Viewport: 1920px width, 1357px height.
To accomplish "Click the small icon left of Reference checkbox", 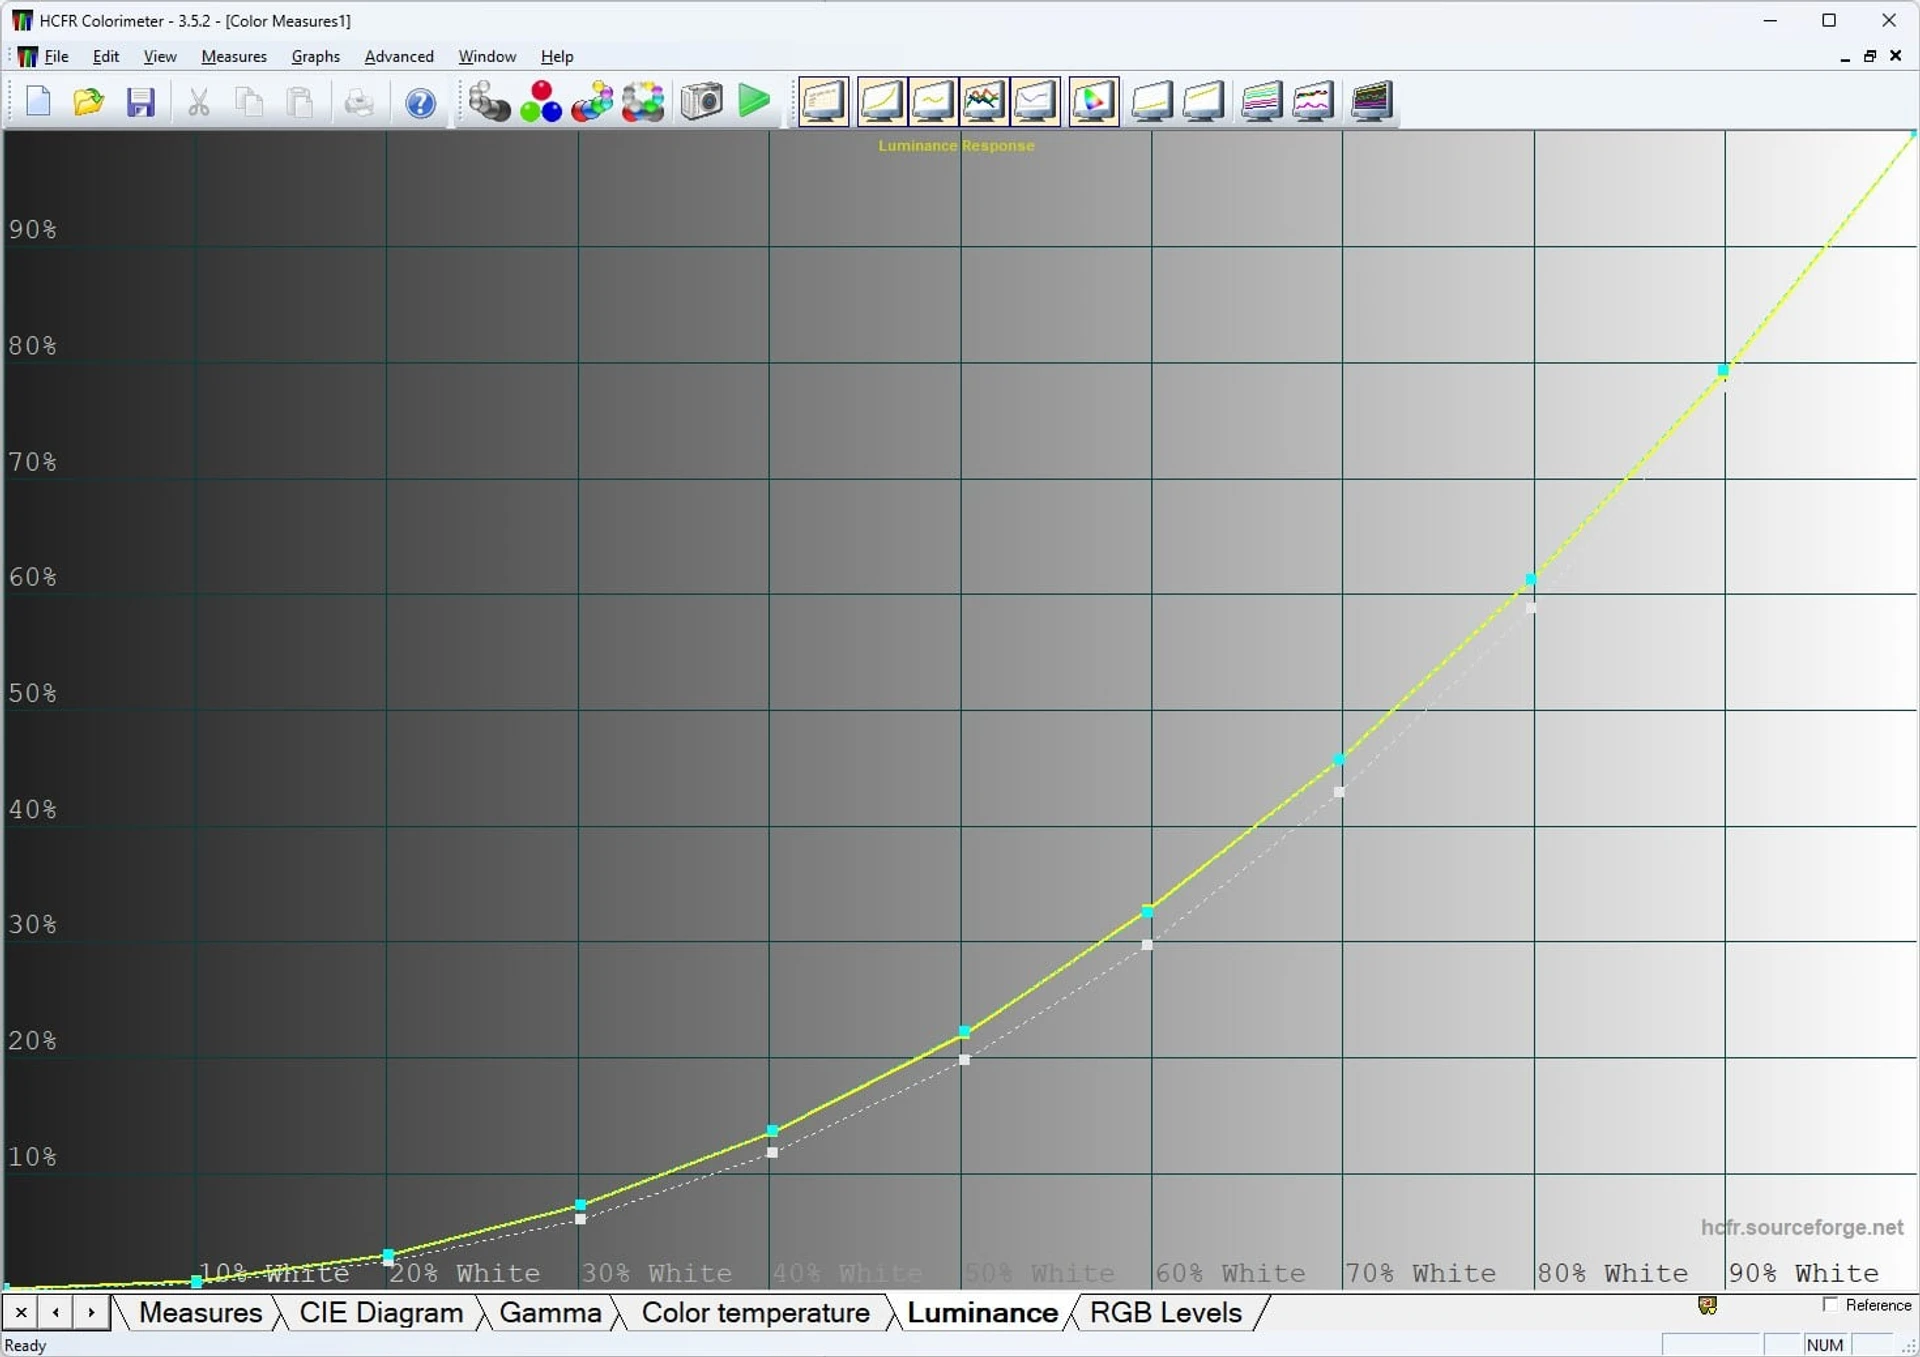I will (x=1707, y=1305).
